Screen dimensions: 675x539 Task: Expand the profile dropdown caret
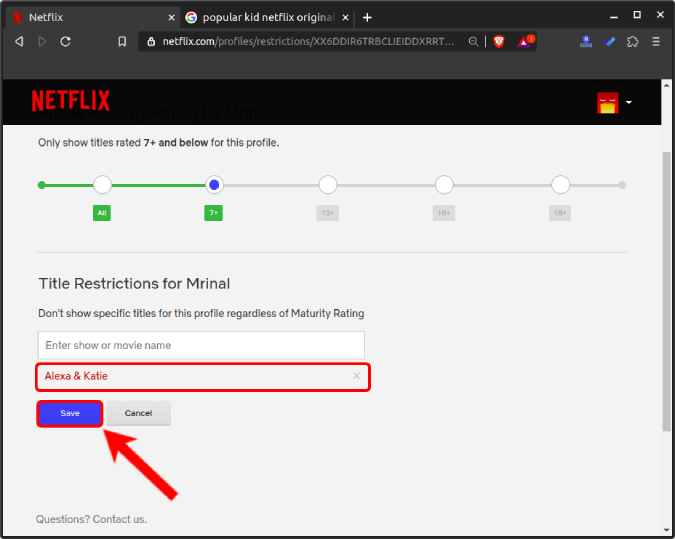629,102
